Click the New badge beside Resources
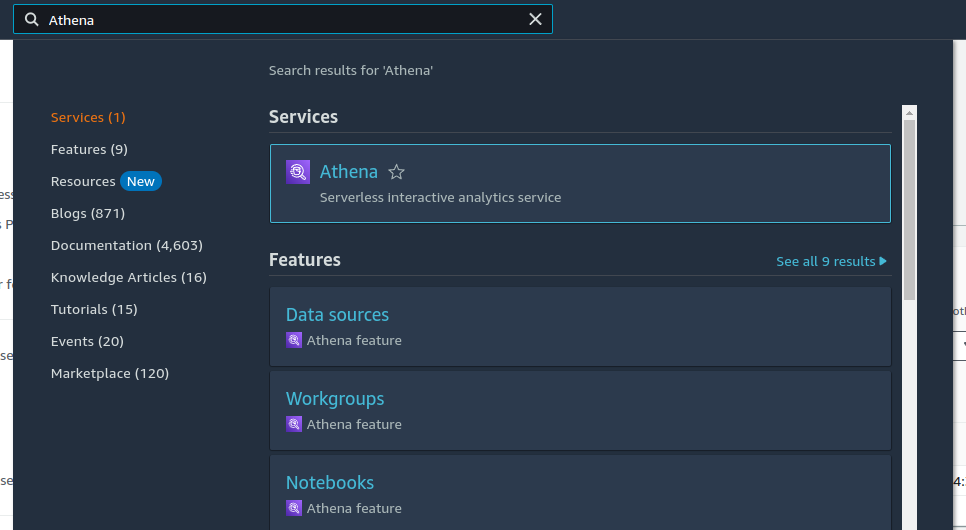 140,181
